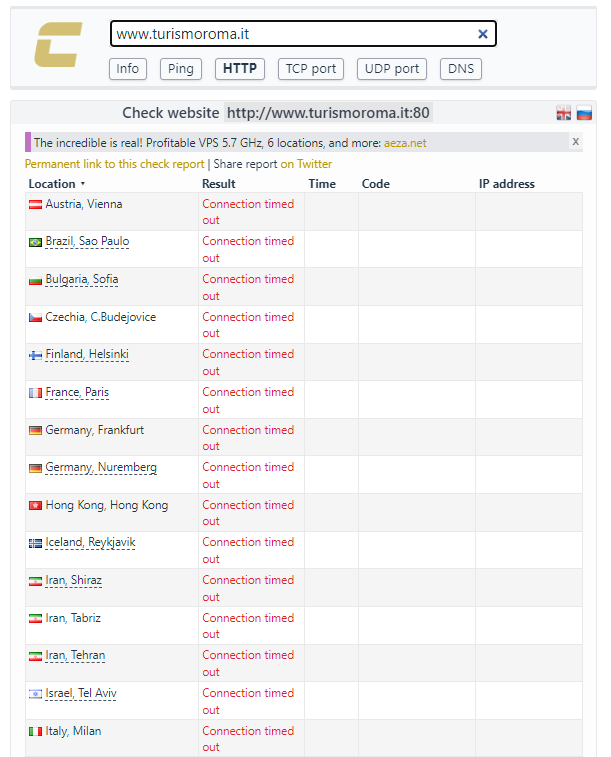Open the permanent link to this check report
This screenshot has height=757, width=611.
[x=114, y=164]
